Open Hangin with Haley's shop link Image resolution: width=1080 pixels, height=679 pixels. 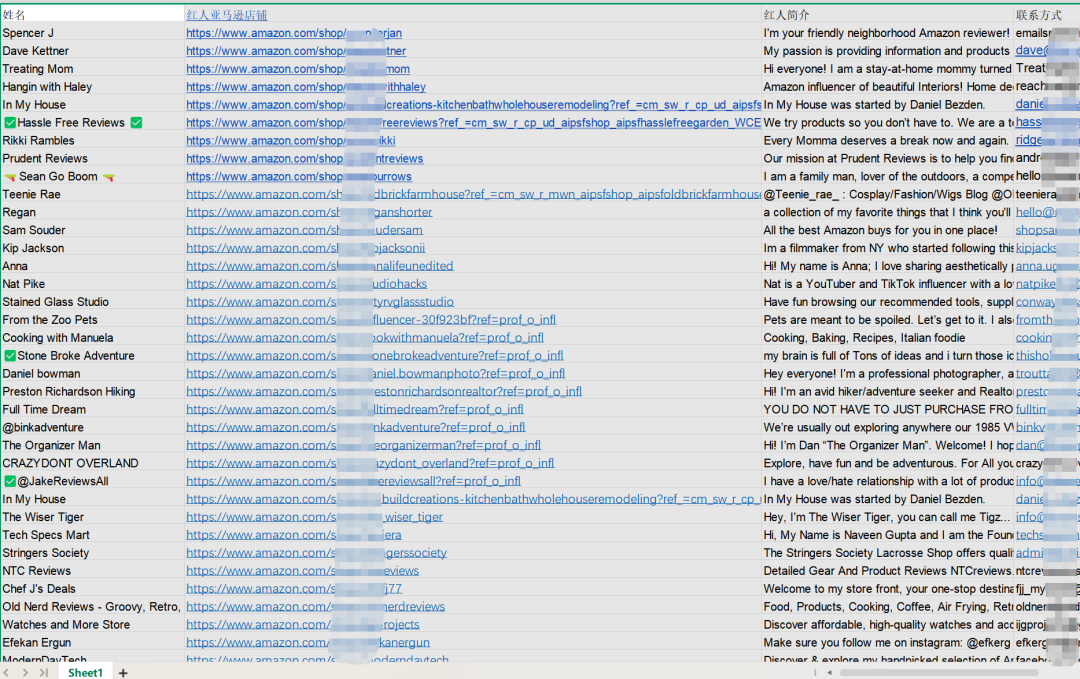[306, 87]
